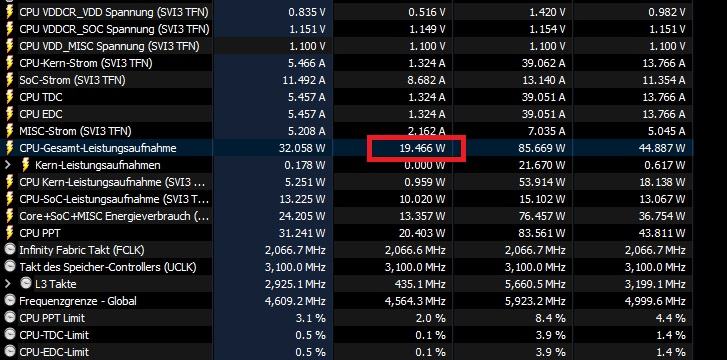Select the Takt des Speicher-Controllers (UCLK) label

click(x=108, y=267)
